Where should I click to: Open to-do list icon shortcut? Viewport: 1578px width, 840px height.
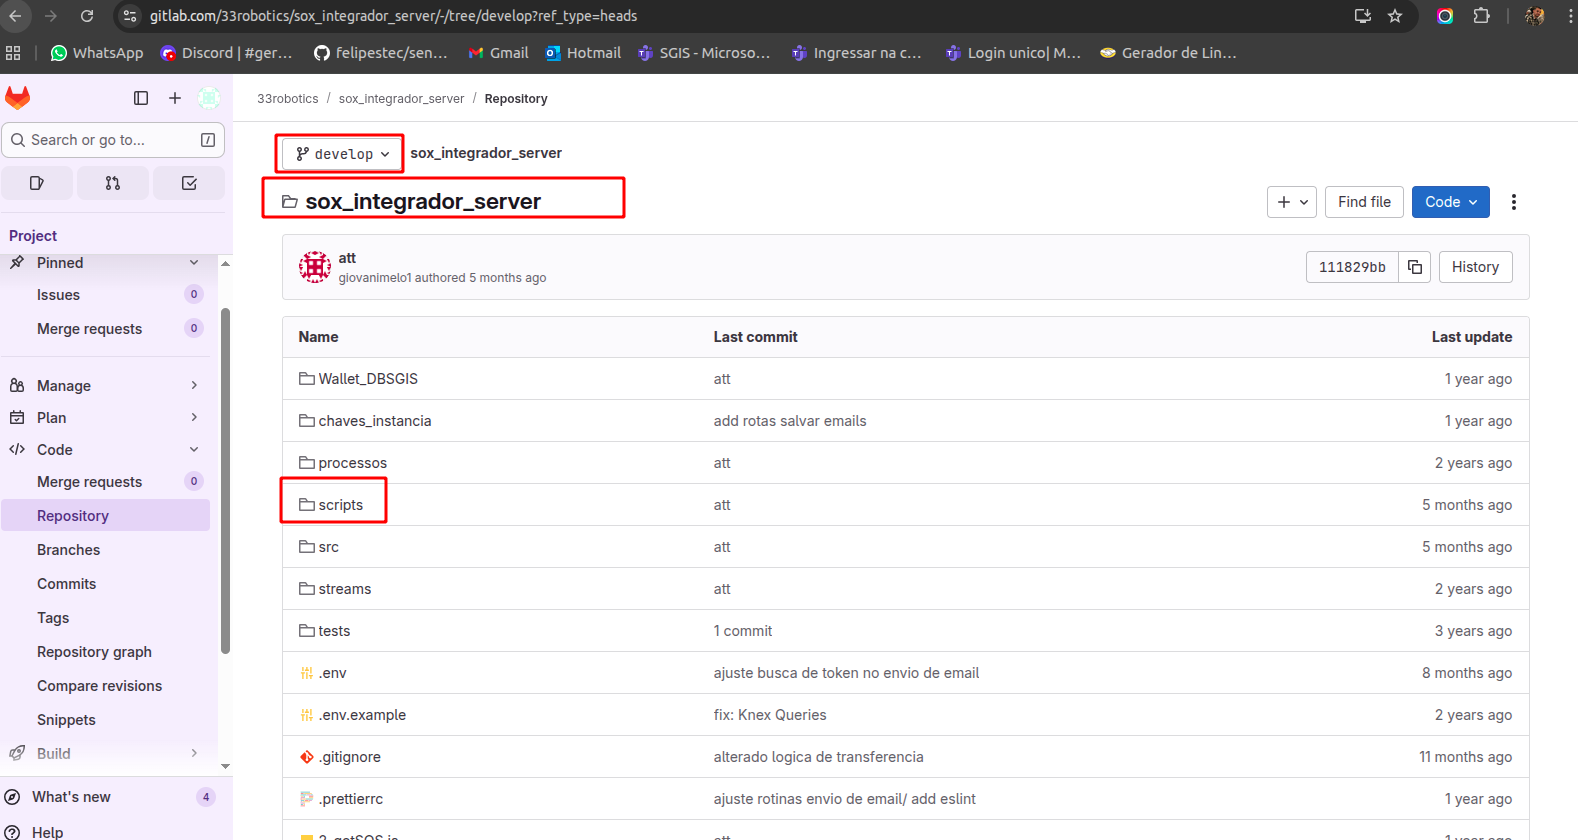pos(189,183)
